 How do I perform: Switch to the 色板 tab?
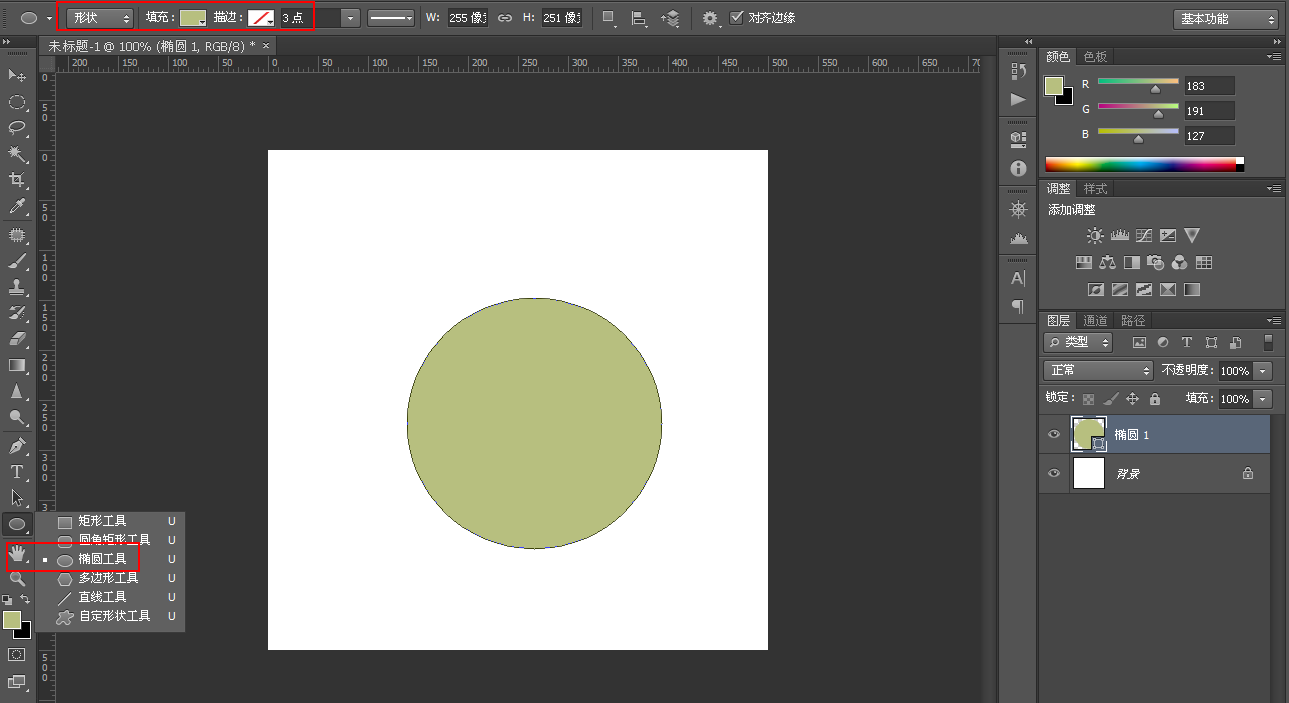1095,57
